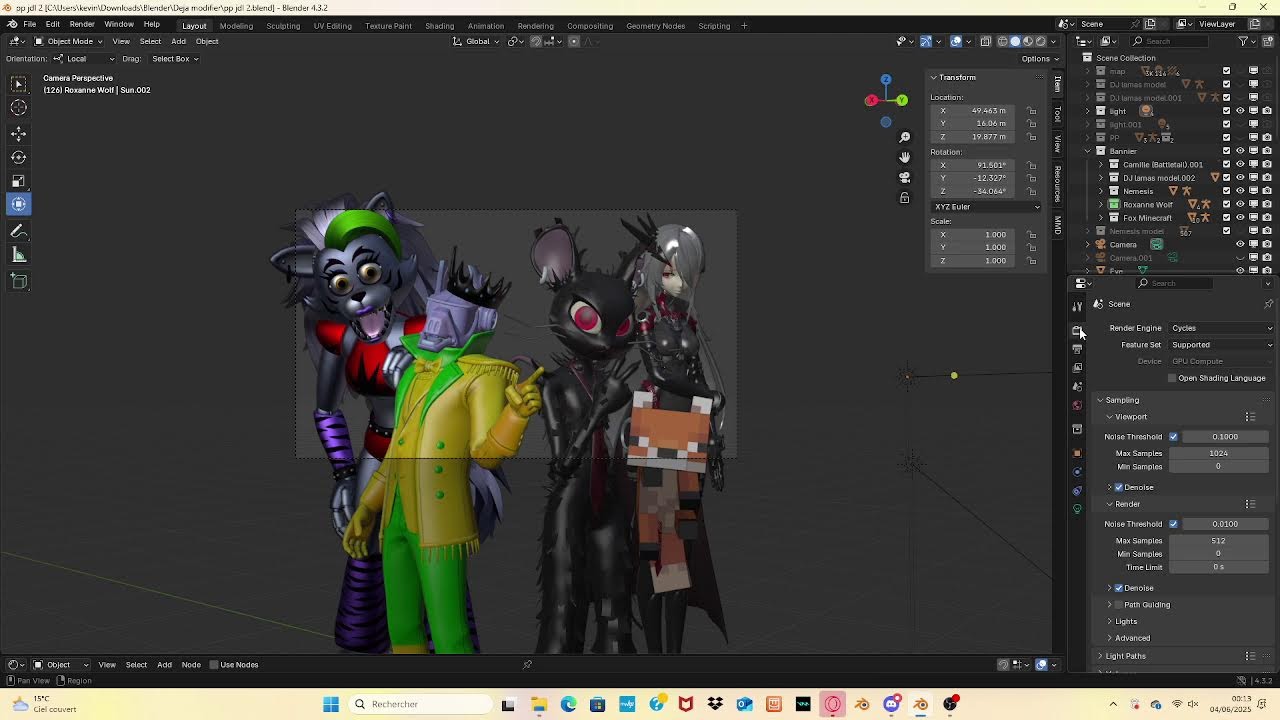Open the Object menu in viewport header
This screenshot has height=720, width=1280.
207,41
